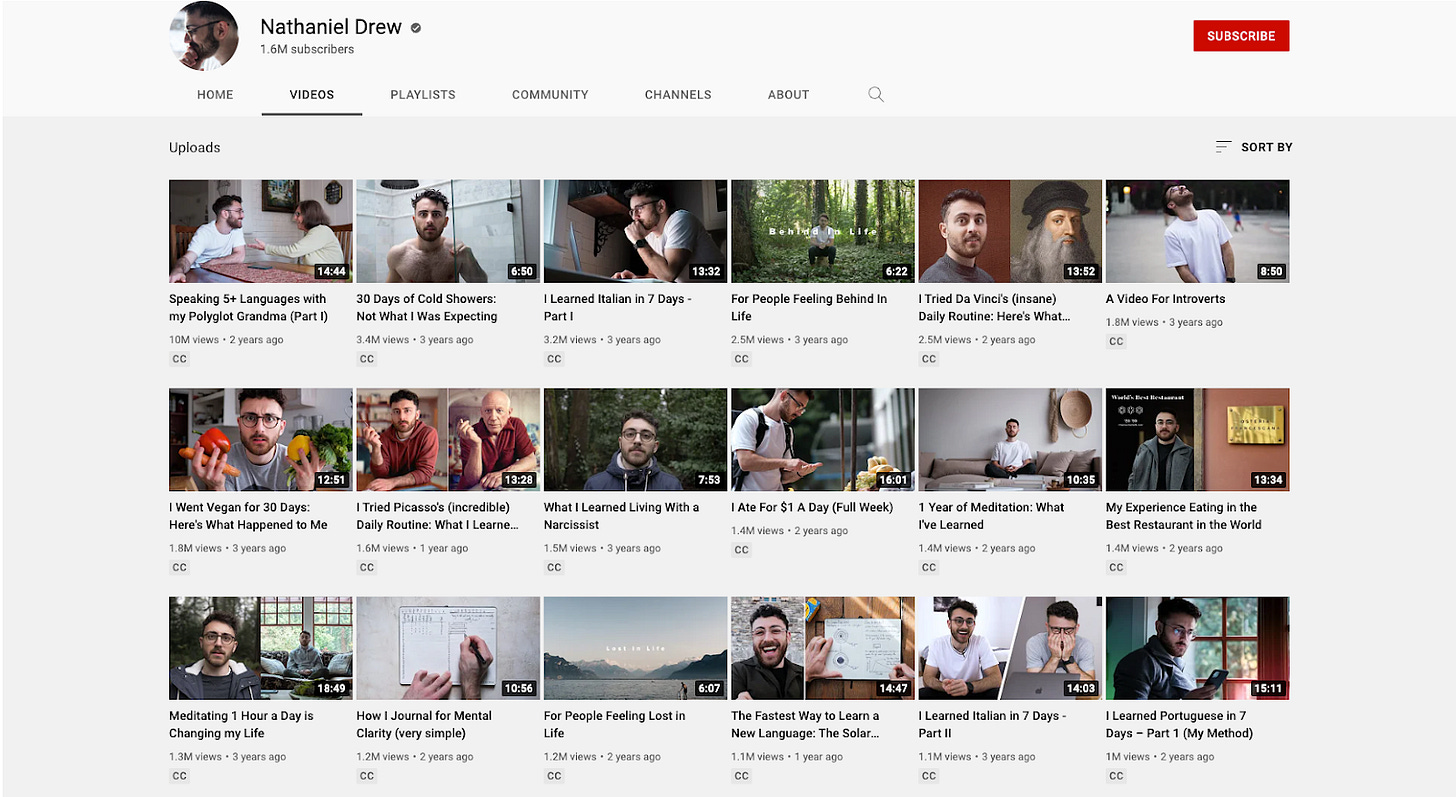Click the $1 A Day thumbnail with 16:01 duration
The height and width of the screenshot is (797, 1456).
click(823, 440)
